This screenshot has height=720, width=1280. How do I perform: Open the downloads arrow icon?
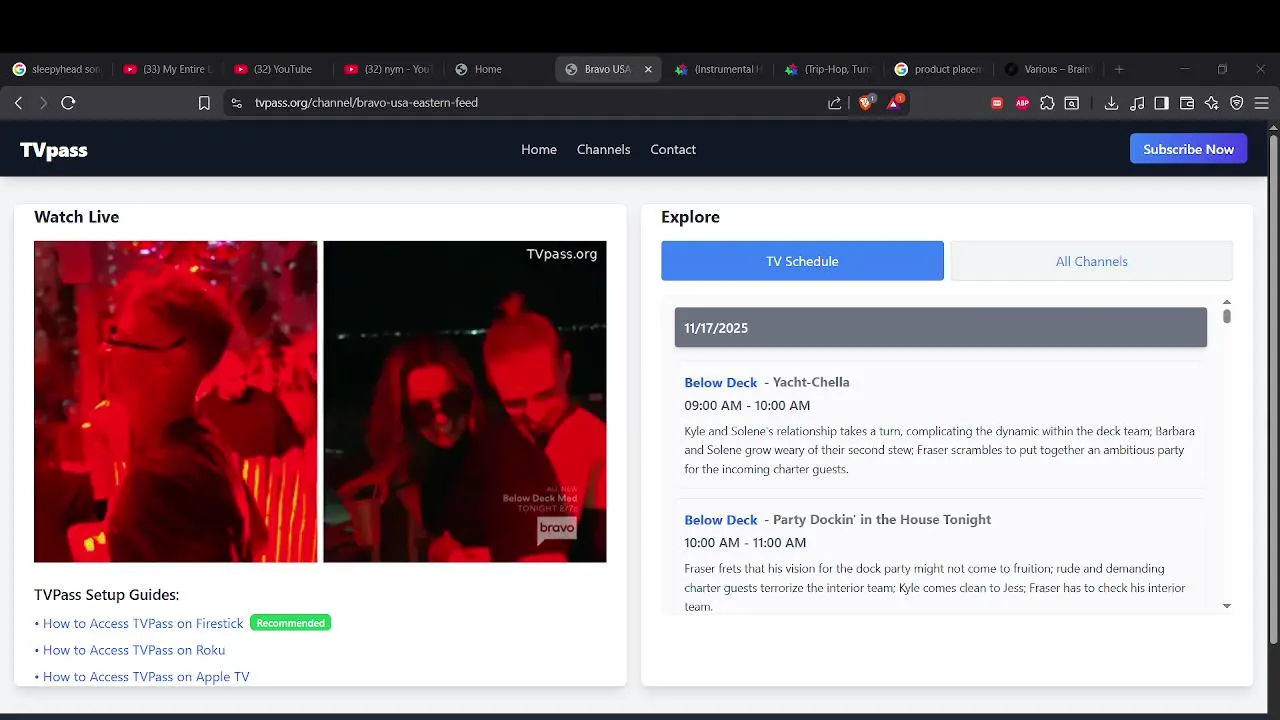click(1111, 103)
